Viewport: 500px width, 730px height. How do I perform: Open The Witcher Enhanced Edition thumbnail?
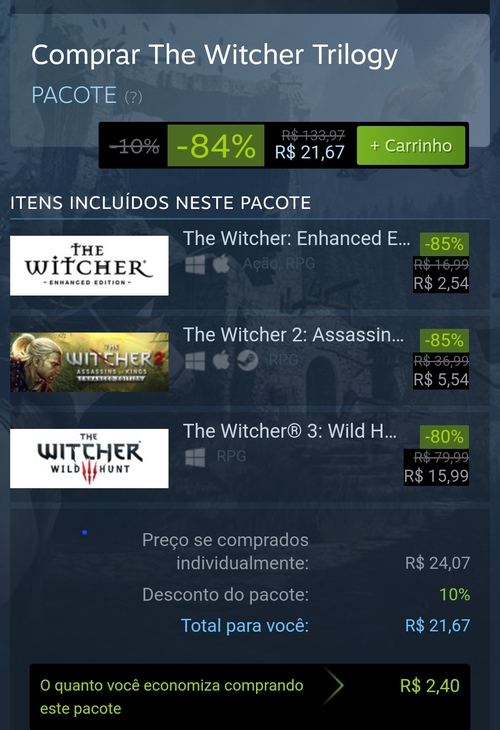coord(89,265)
